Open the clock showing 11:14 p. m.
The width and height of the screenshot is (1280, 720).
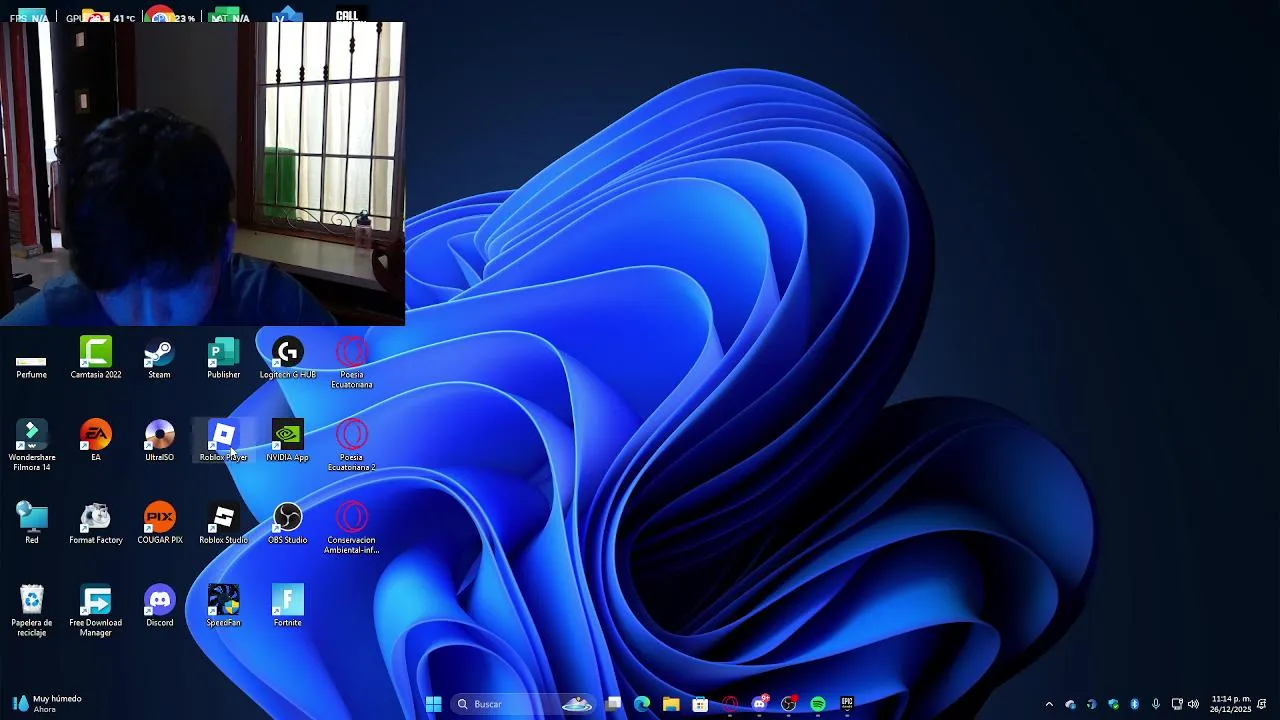pos(1230,704)
